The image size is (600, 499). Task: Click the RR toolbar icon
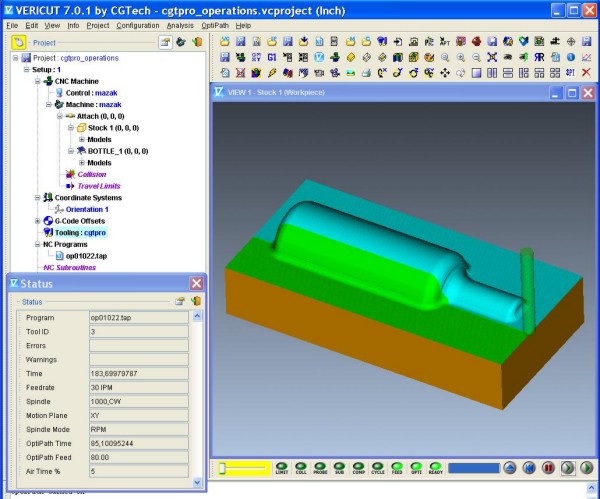[x=539, y=57]
